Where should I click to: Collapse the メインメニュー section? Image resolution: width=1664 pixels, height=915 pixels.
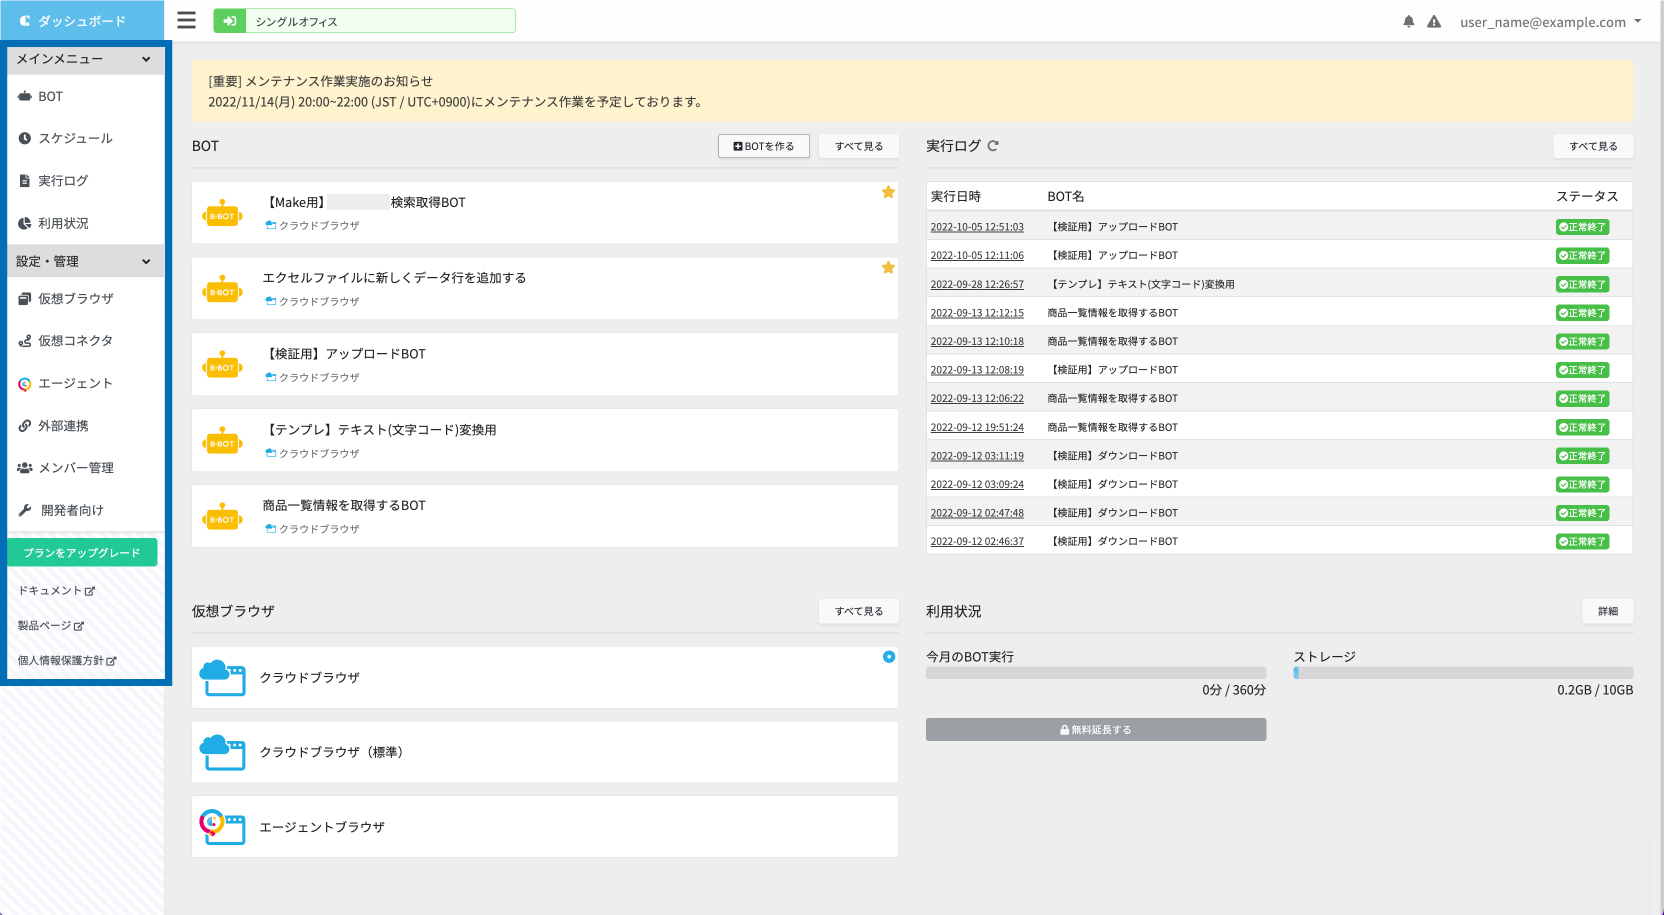click(85, 59)
